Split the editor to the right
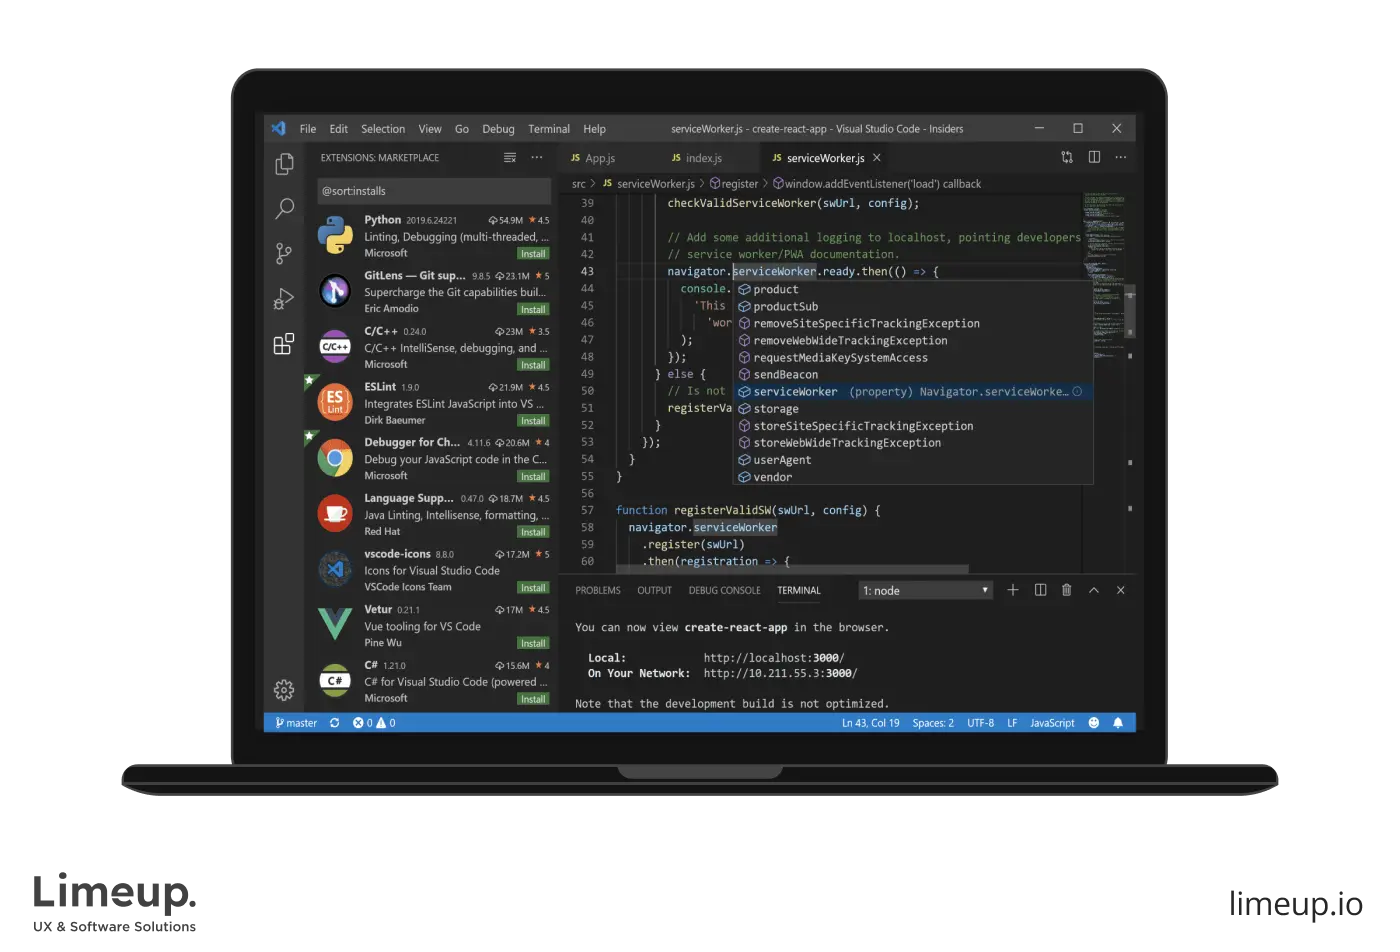 (x=1094, y=158)
